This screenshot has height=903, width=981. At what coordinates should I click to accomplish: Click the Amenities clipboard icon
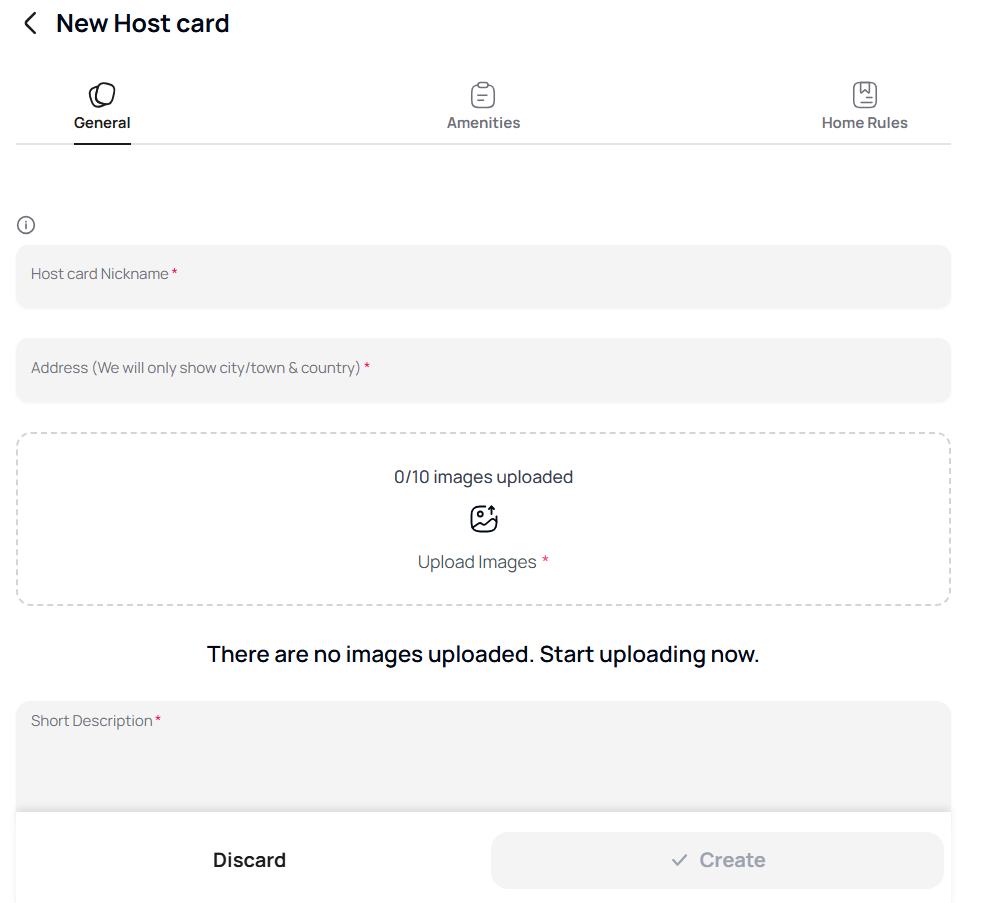pyautogui.click(x=483, y=94)
